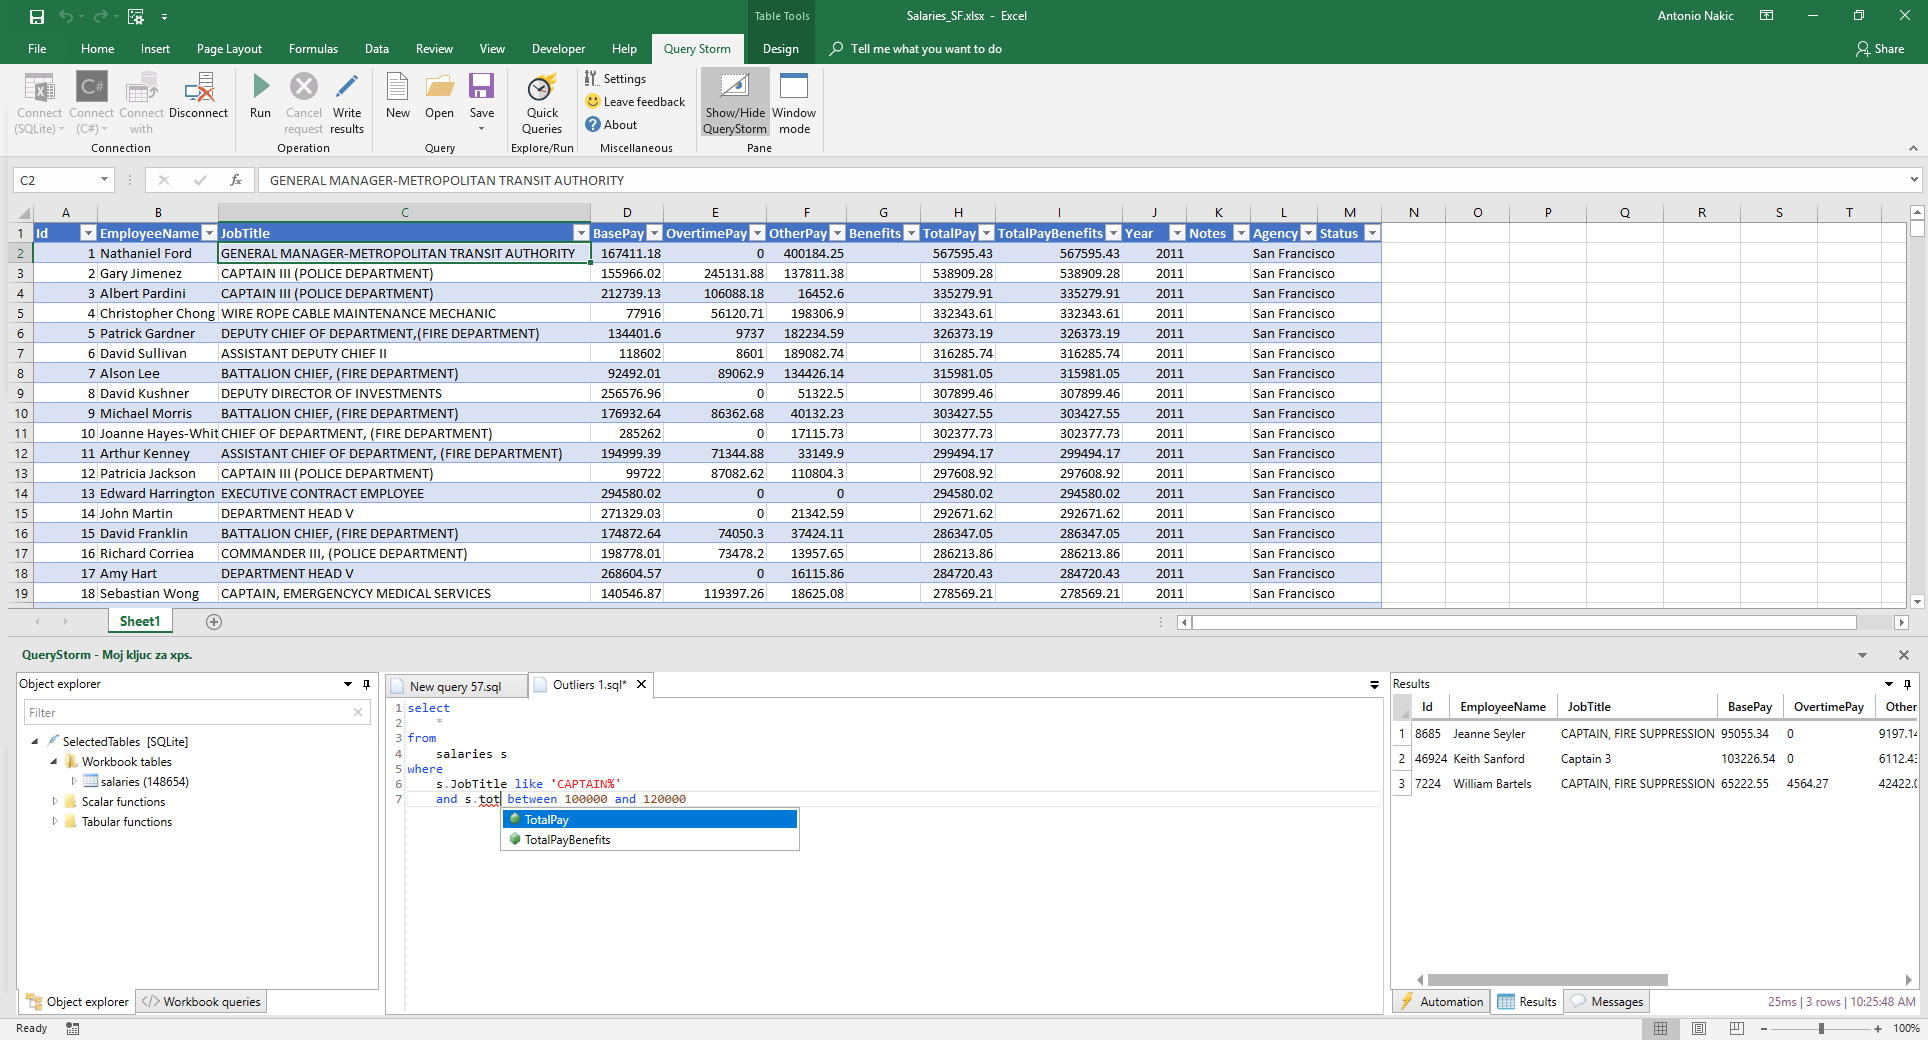Click the Open query folder icon
Screen dimensions: 1928x1040
tap(439, 88)
